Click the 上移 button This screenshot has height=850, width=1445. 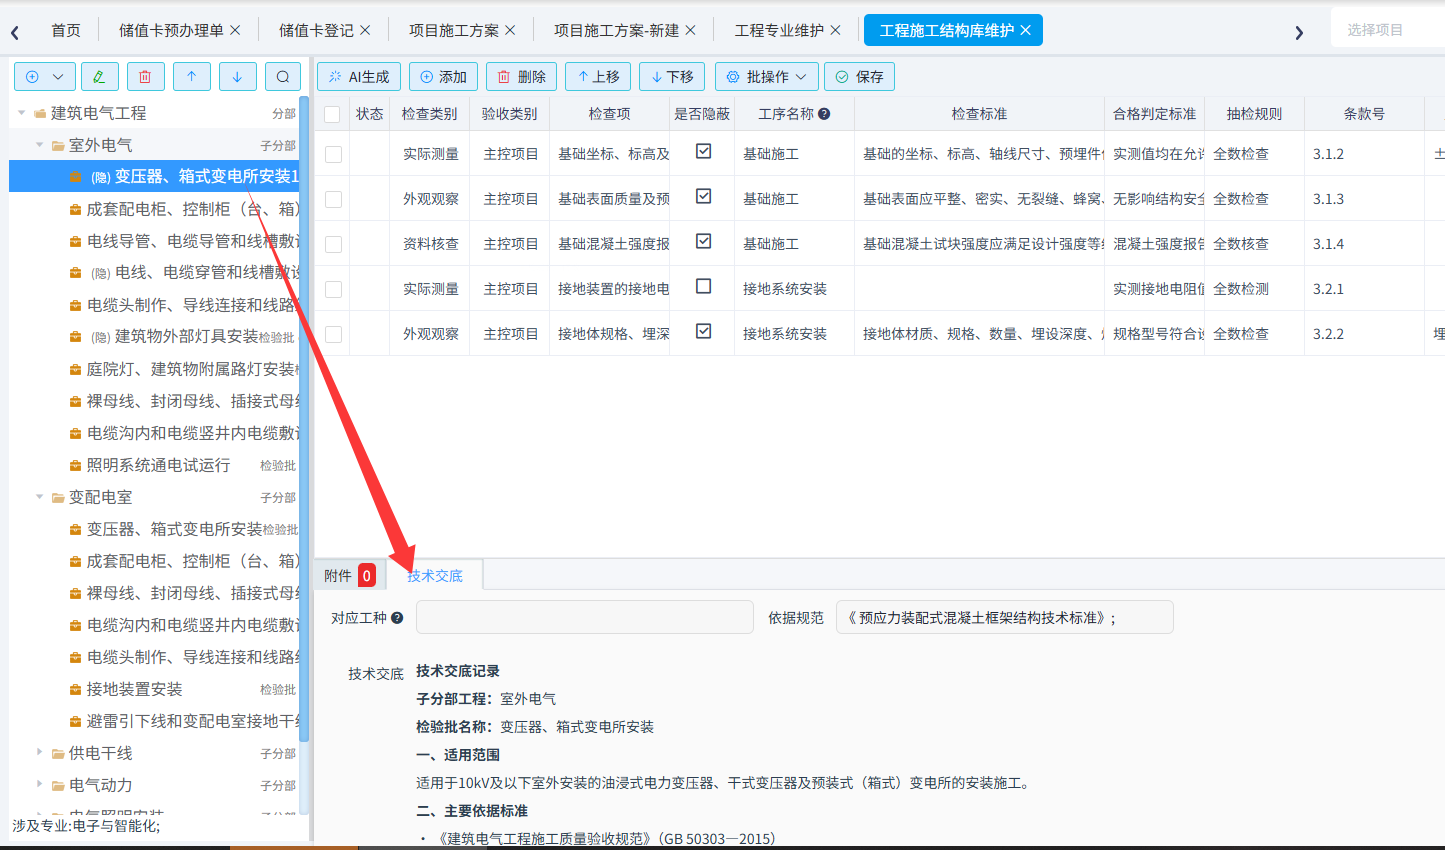598,77
